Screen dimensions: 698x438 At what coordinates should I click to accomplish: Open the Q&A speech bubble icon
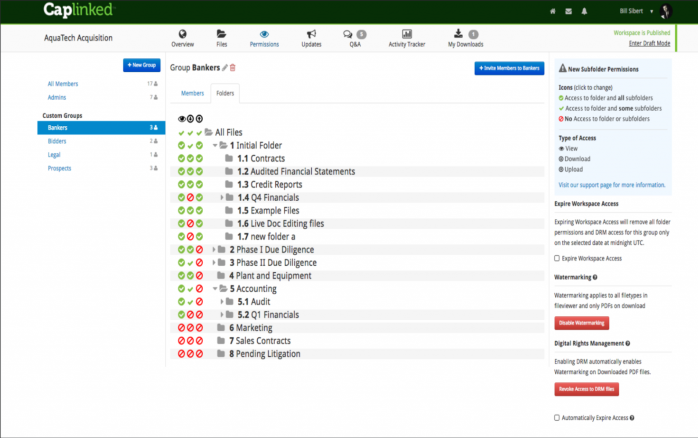[x=348, y=34]
